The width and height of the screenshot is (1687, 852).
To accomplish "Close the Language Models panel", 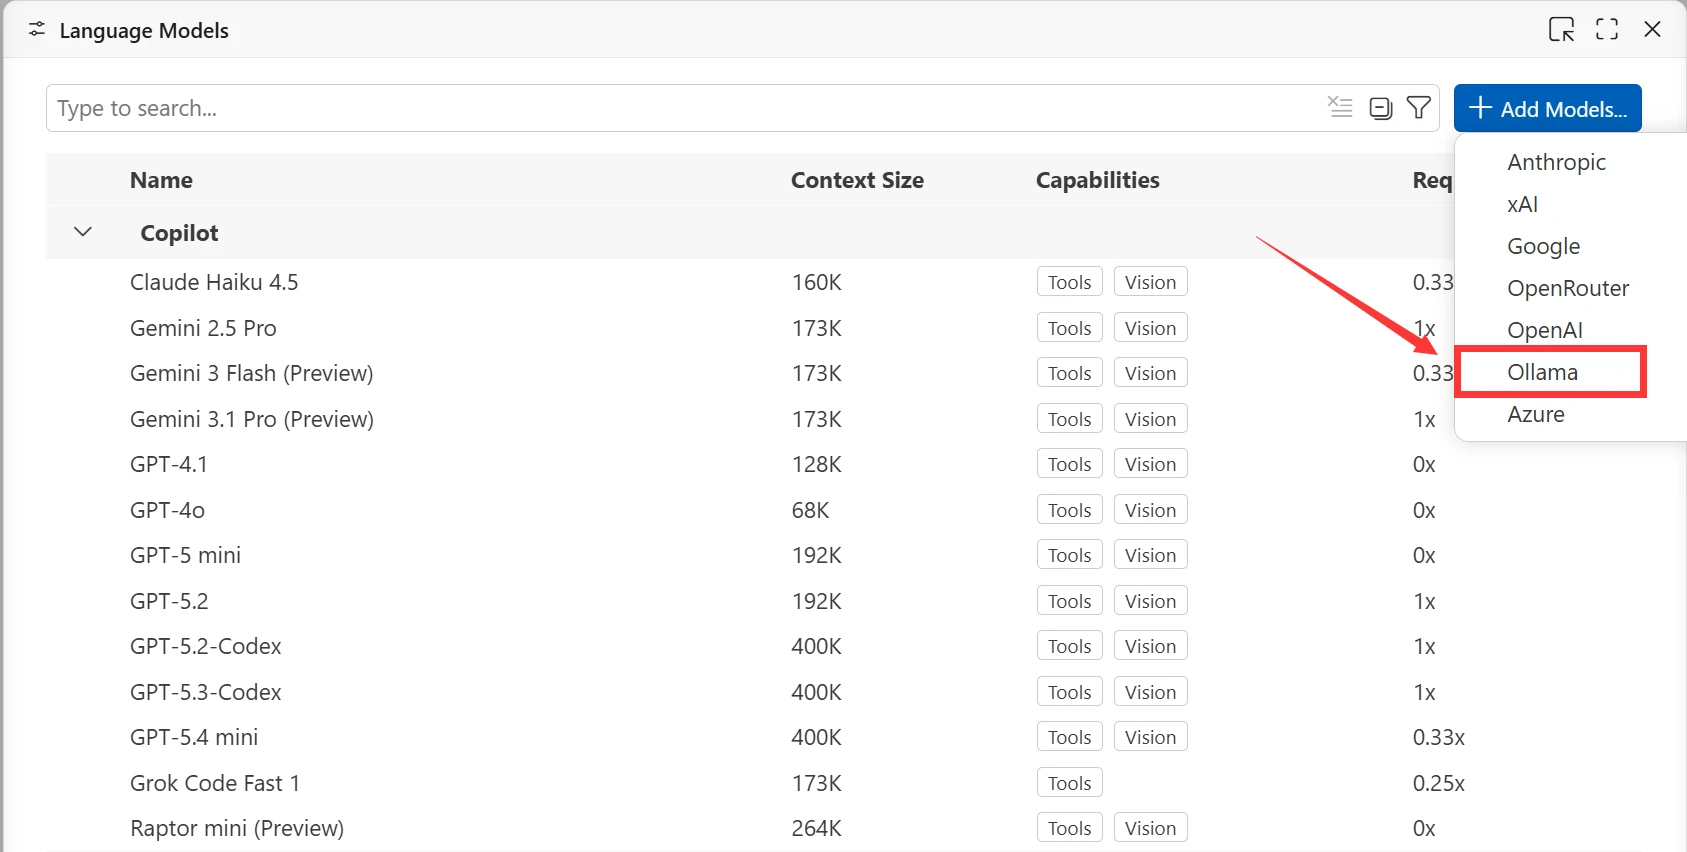I will 1652,30.
